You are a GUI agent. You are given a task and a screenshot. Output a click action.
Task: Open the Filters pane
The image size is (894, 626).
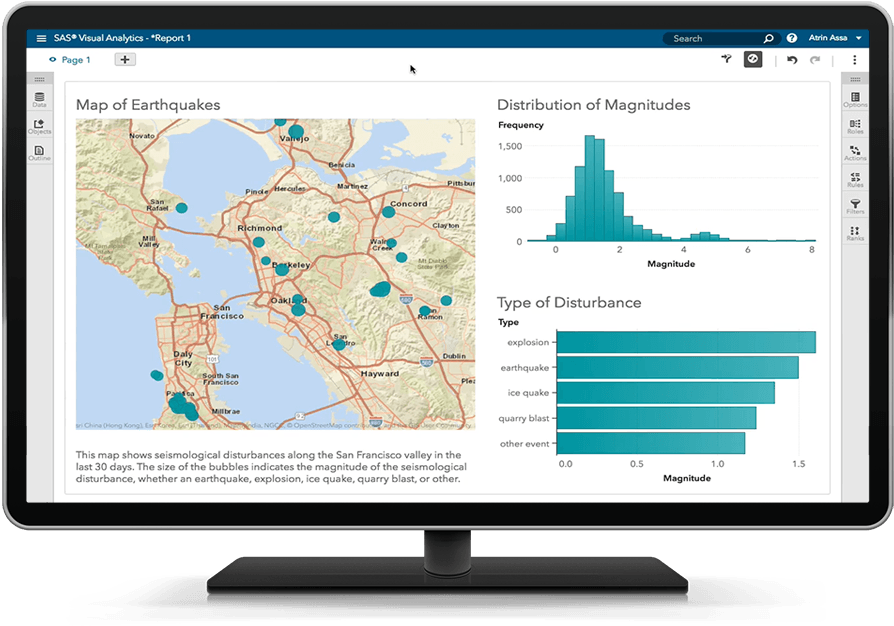click(x=855, y=207)
